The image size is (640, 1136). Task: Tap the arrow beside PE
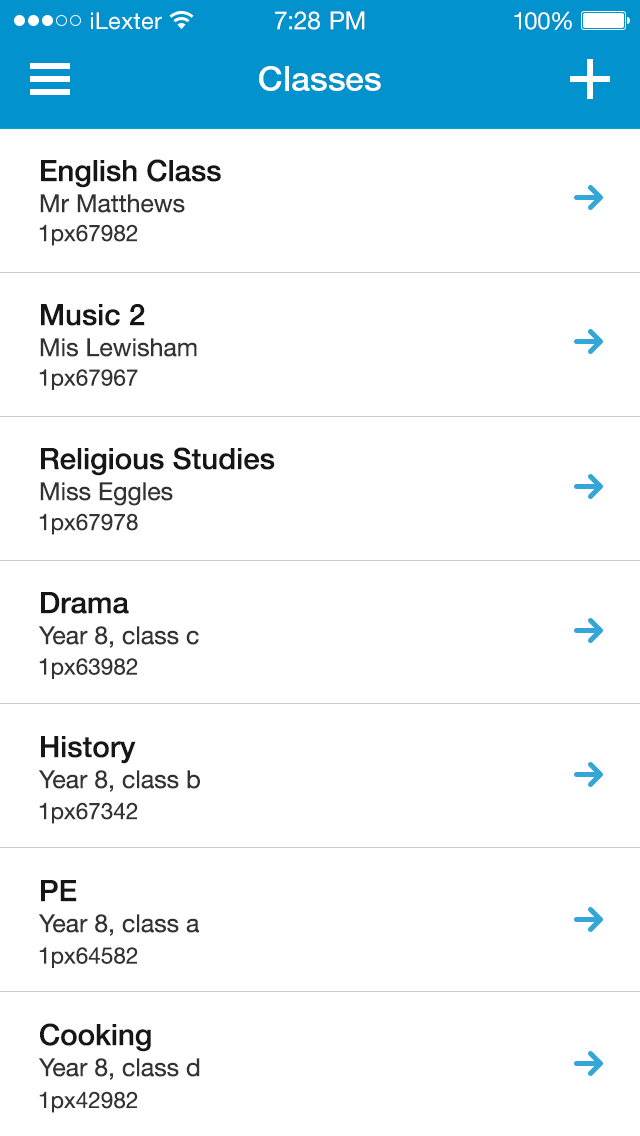pyautogui.click(x=589, y=919)
